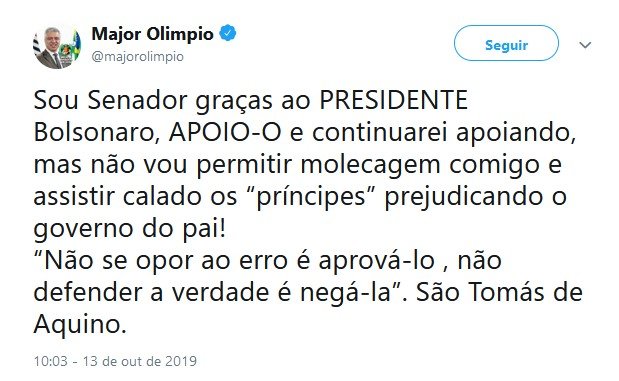
Task: Click the word APOIO-O in the tweet
Action: coord(225,133)
